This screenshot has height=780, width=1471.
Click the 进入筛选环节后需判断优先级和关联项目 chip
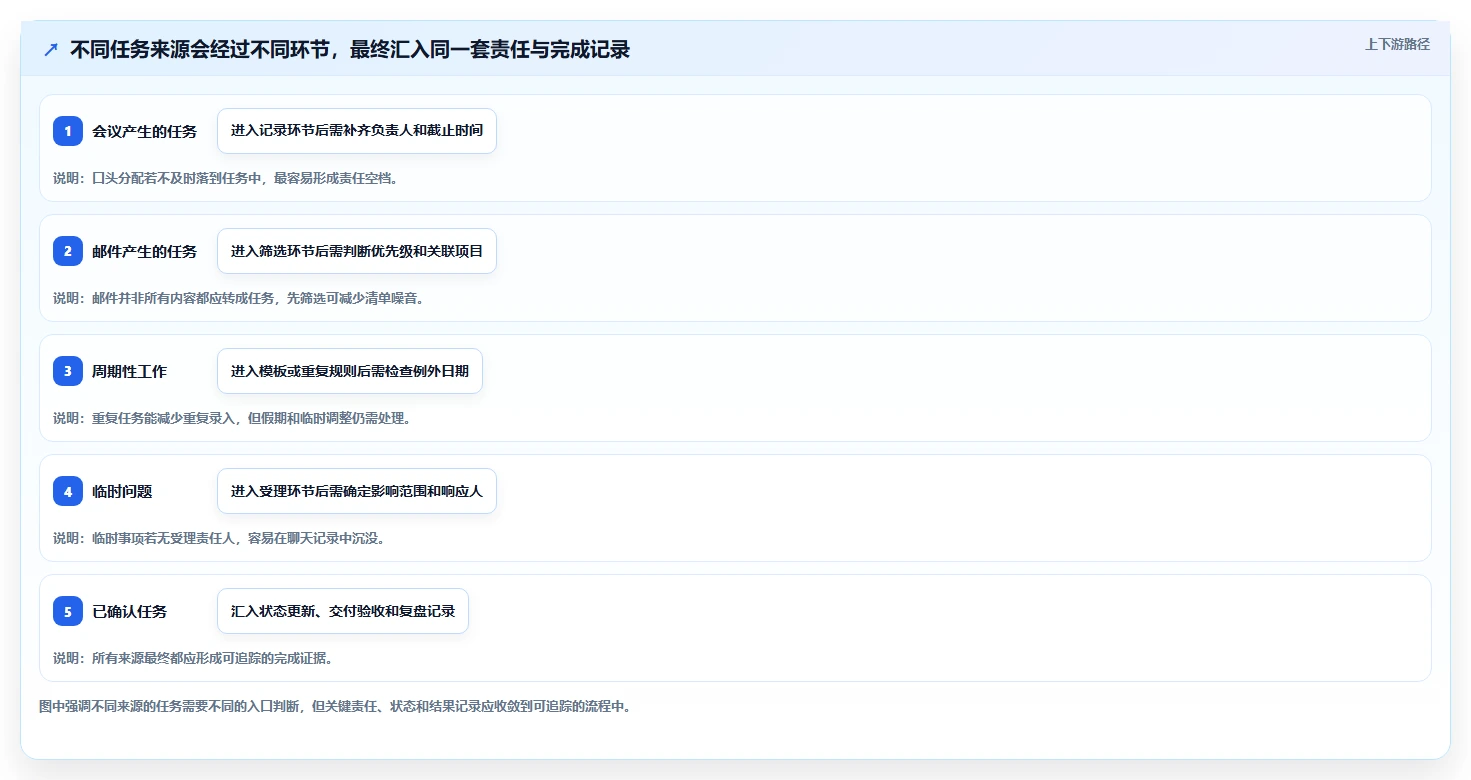point(357,251)
